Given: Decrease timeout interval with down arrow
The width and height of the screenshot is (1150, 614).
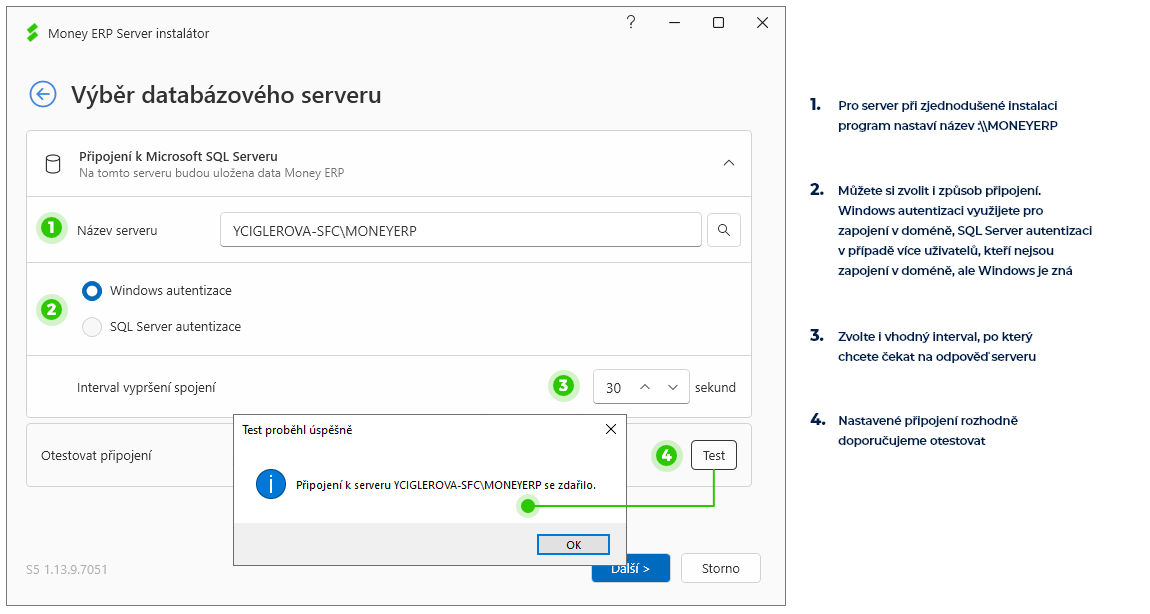Looking at the screenshot, I should pyautogui.click(x=673, y=387).
